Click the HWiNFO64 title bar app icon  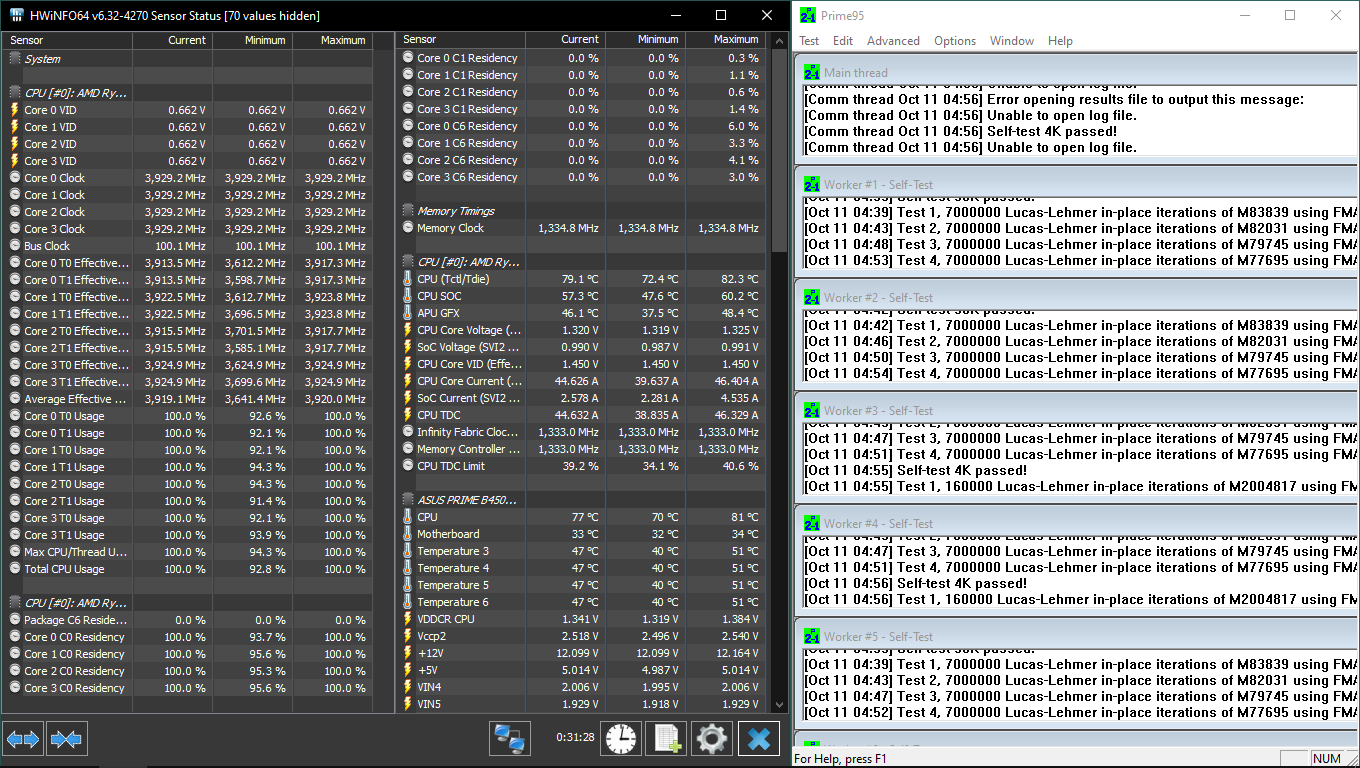17,16
